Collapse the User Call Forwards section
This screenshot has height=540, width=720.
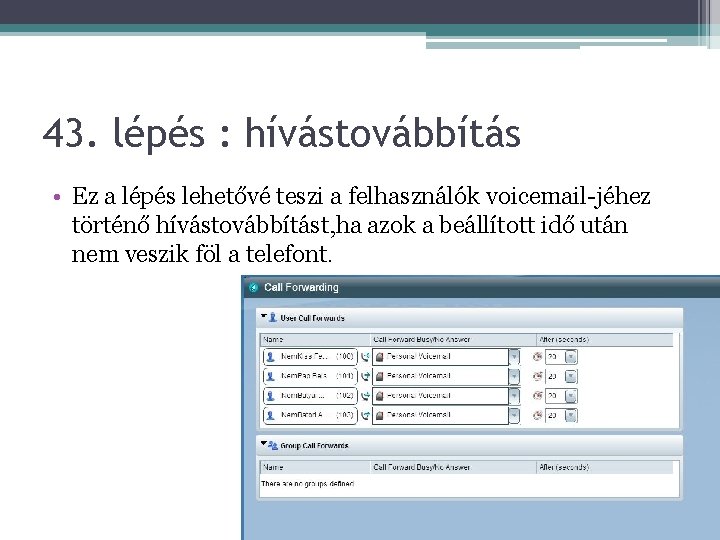pos(264,316)
